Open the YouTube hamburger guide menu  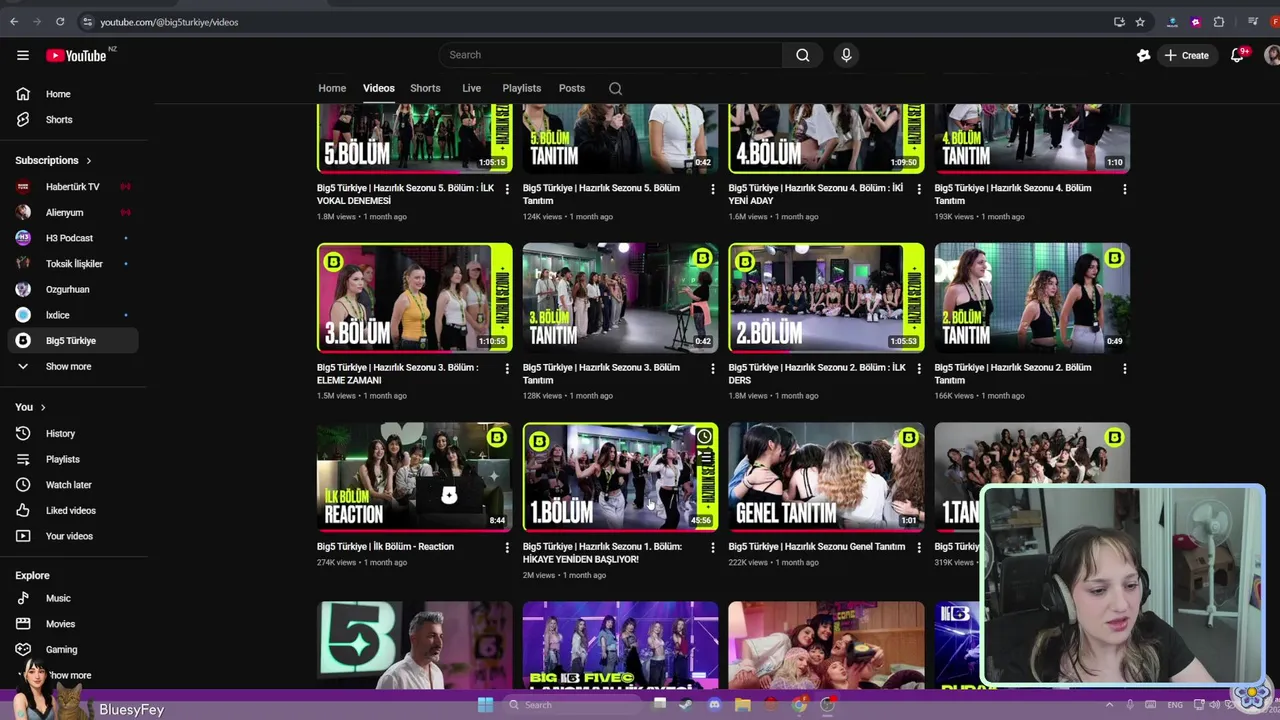23,55
